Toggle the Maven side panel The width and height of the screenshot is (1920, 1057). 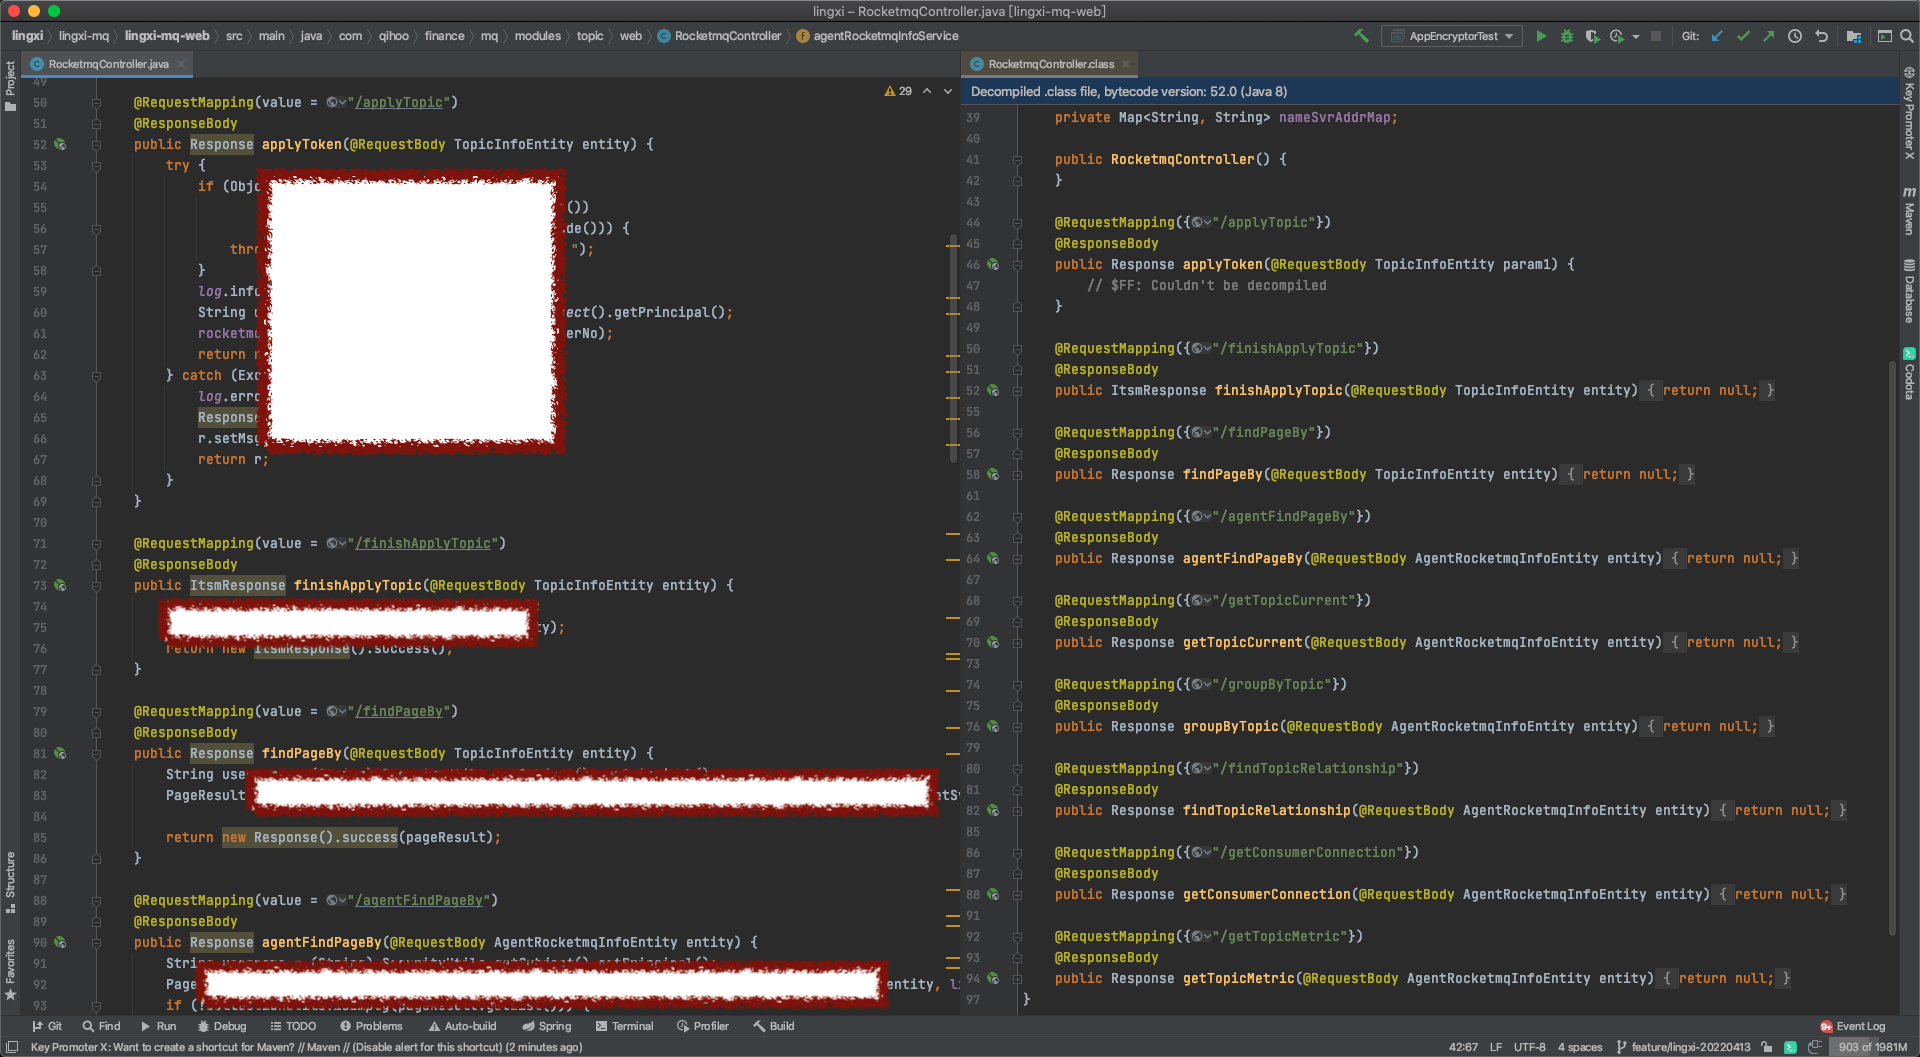[1909, 210]
